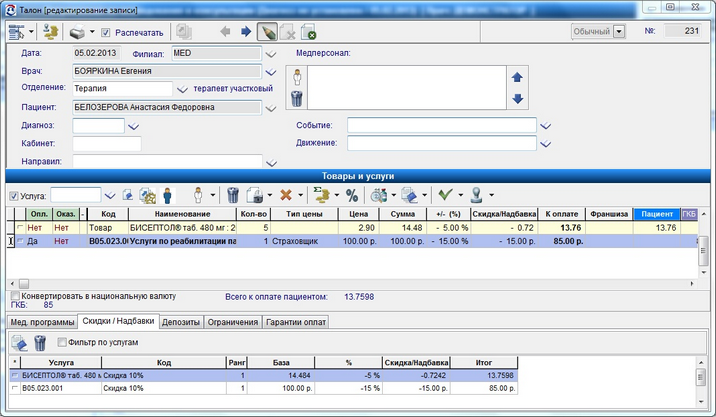Image resolution: width=716 pixels, height=417 pixels.
Task: Toggle the edit pencil mode button
Action: (267, 32)
